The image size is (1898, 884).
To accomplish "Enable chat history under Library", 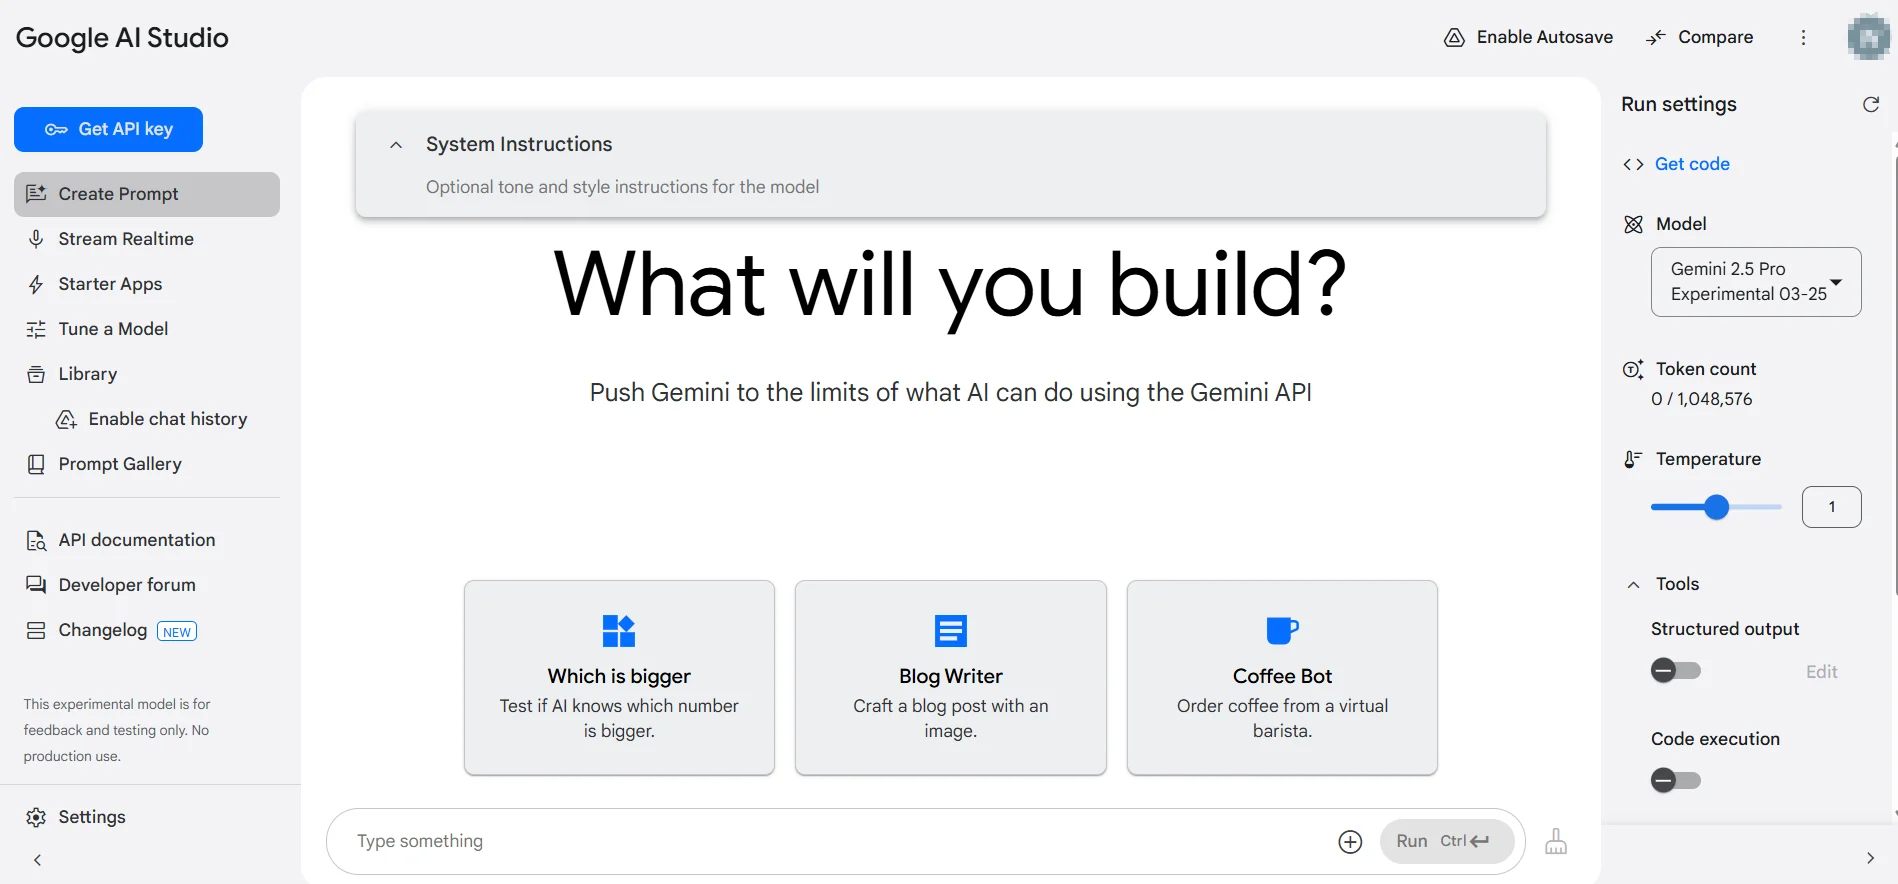I will (167, 419).
